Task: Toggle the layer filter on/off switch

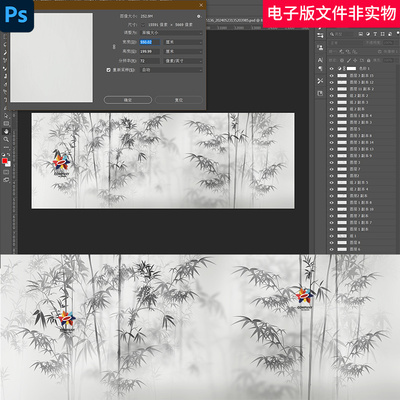Action: (398, 34)
